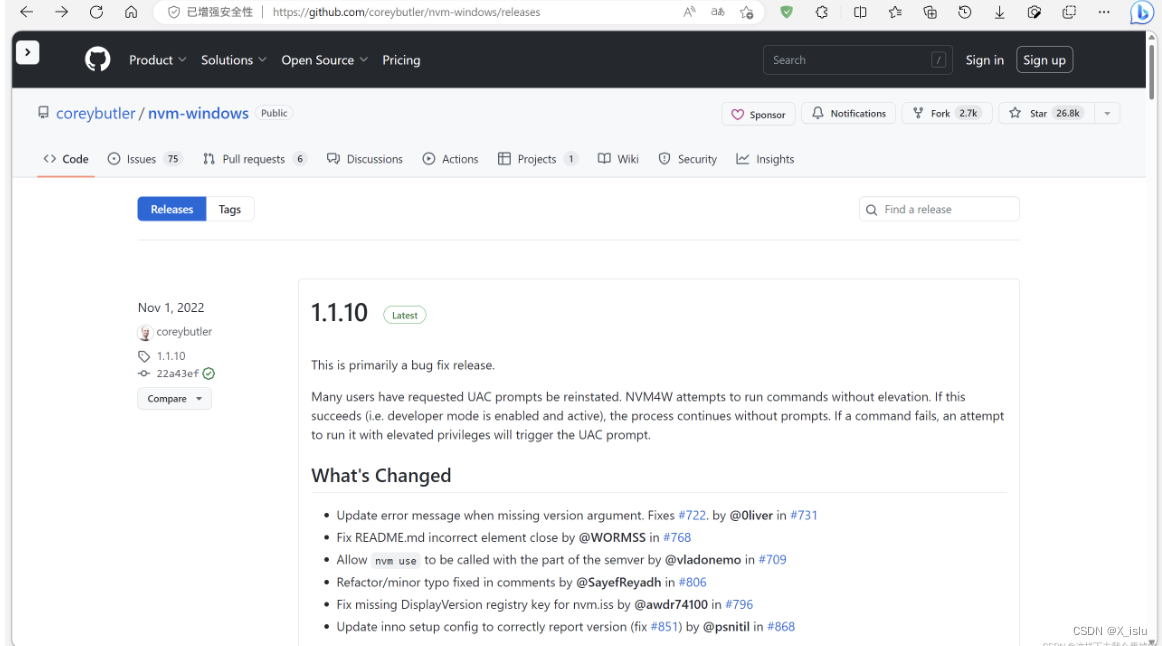Screen dimensions: 1162x646
Task: Reload the page with the refresh icon
Action: point(96,12)
